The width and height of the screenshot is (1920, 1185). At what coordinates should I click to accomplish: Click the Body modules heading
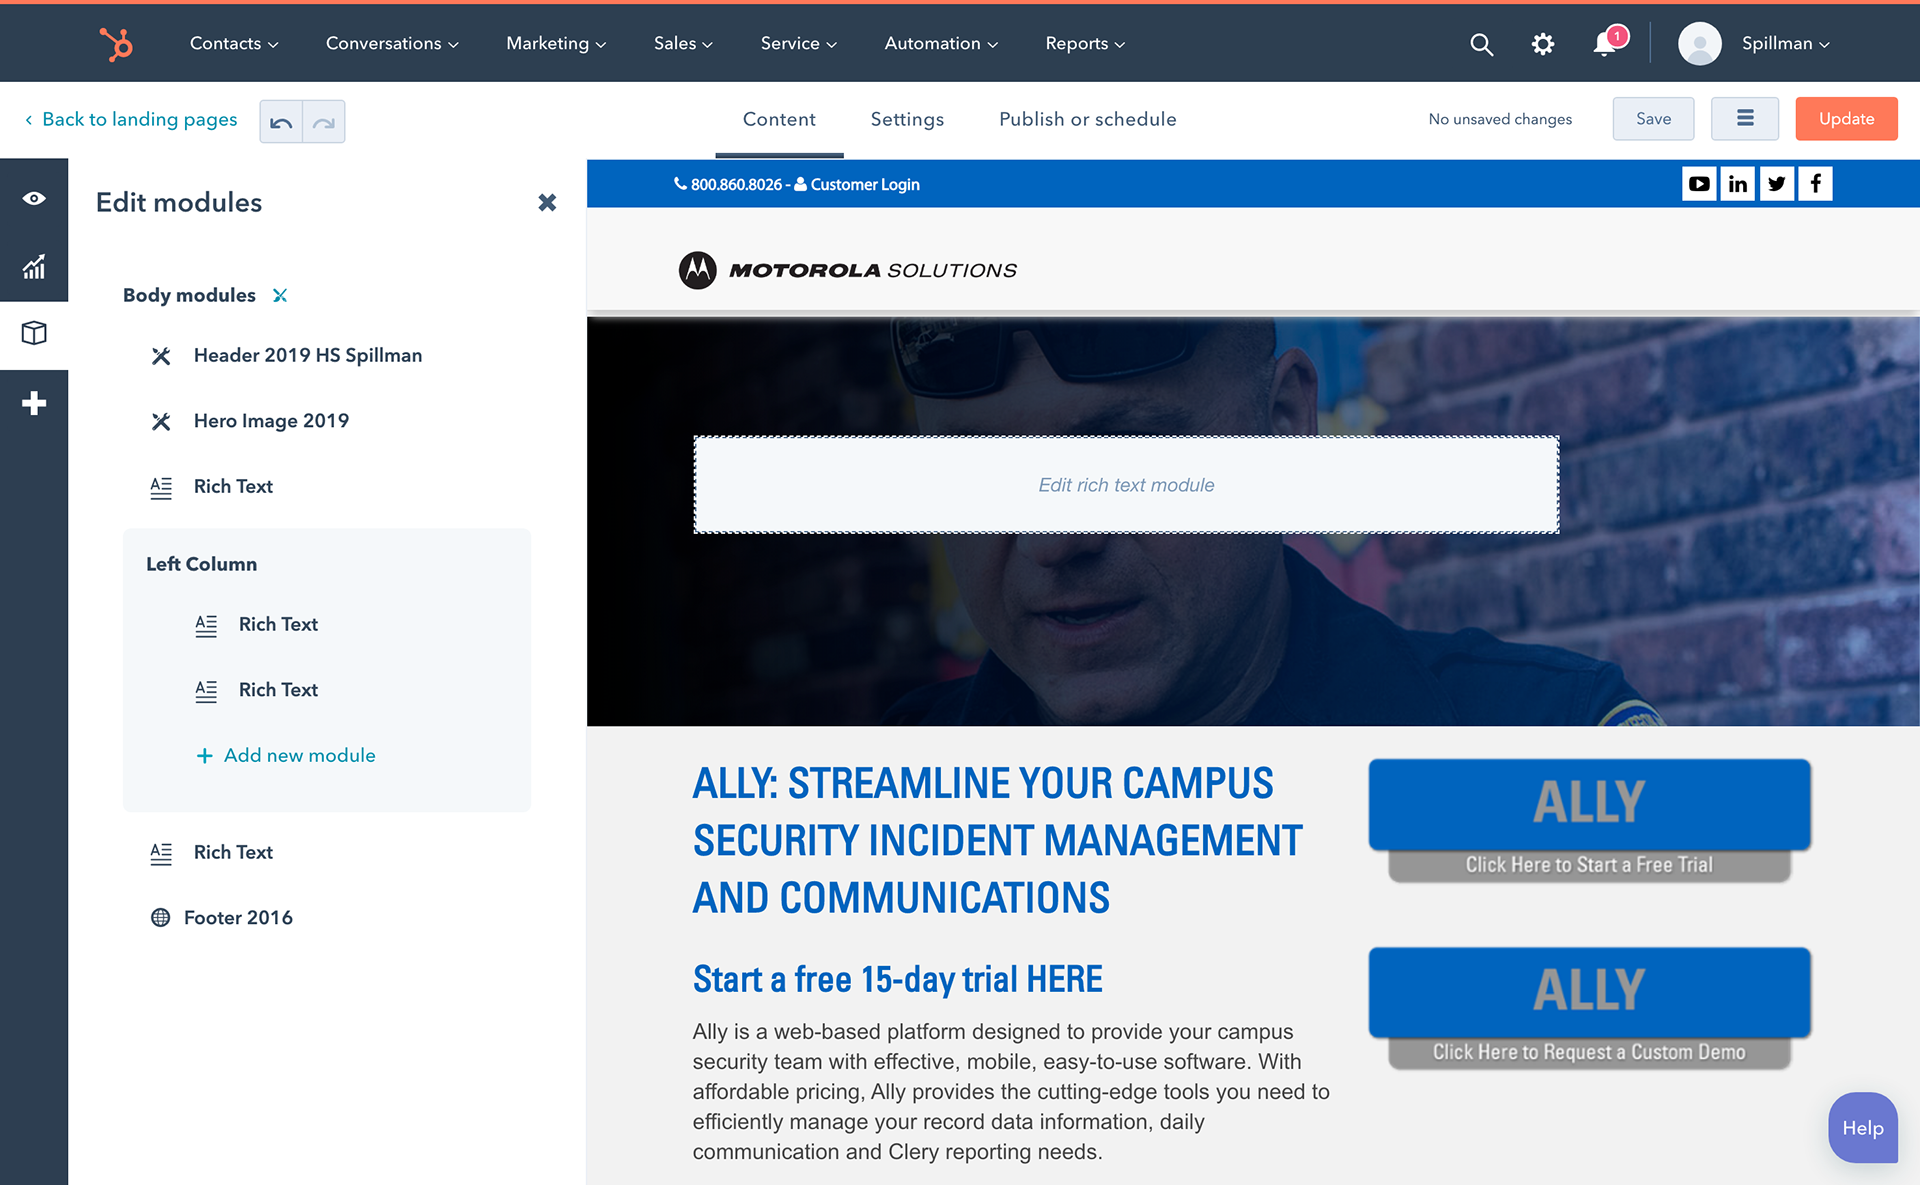[x=189, y=295]
